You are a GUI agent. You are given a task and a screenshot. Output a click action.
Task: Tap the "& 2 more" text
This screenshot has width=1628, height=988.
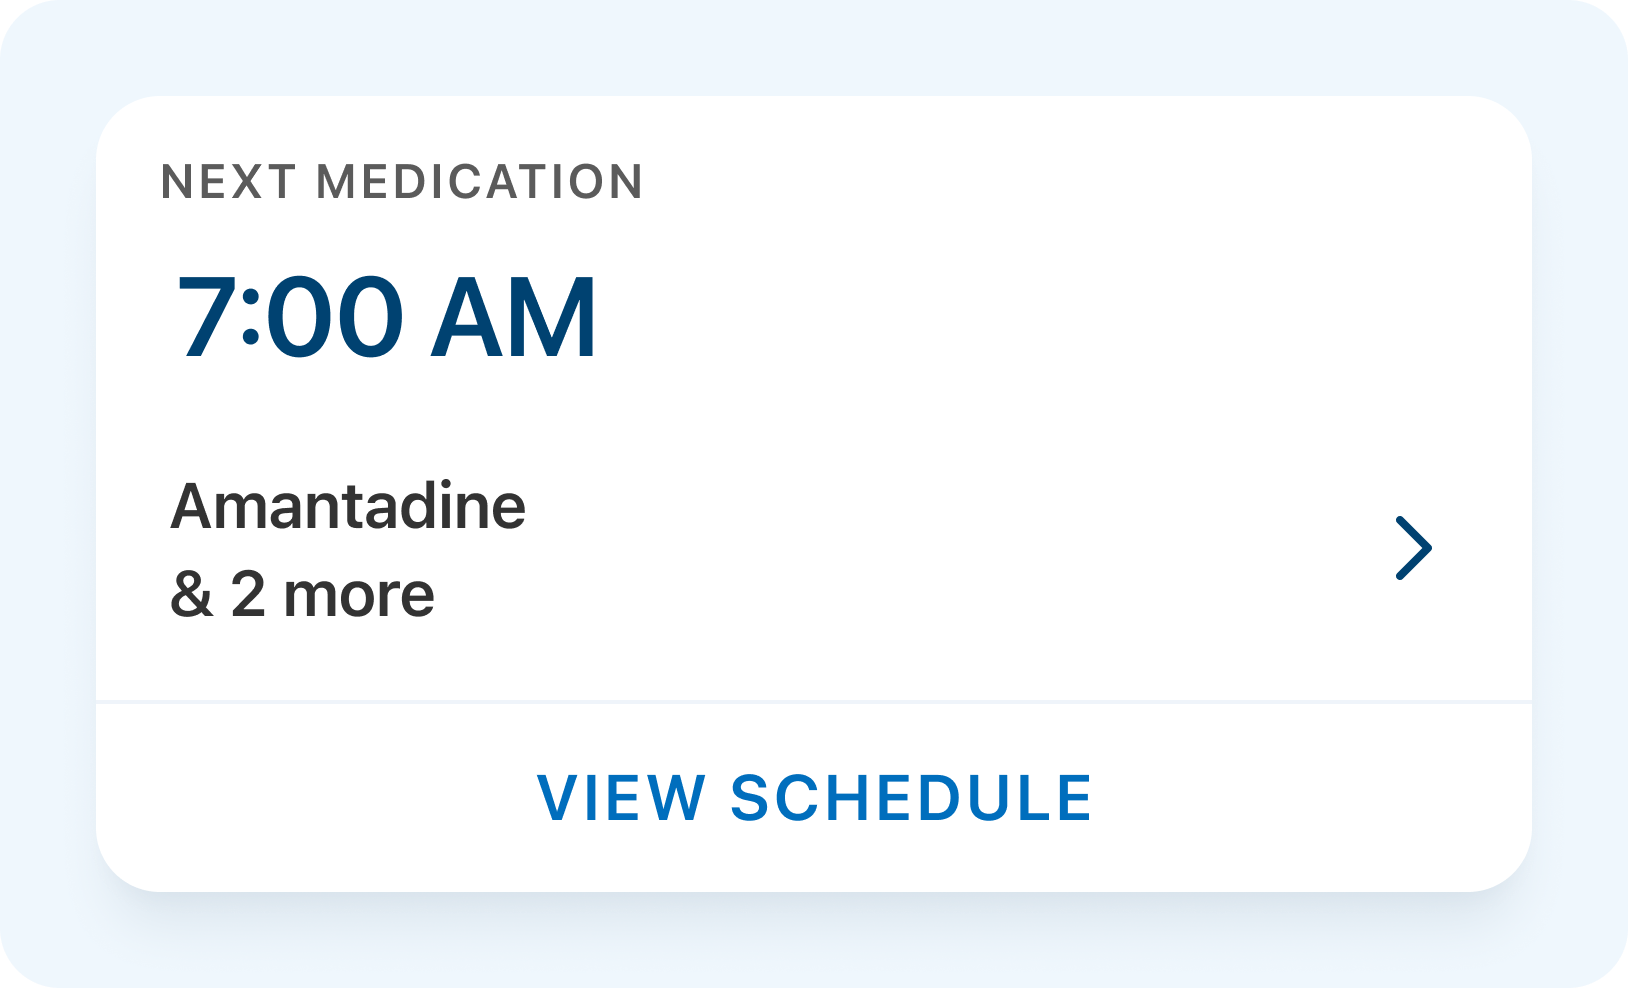pos(302,595)
